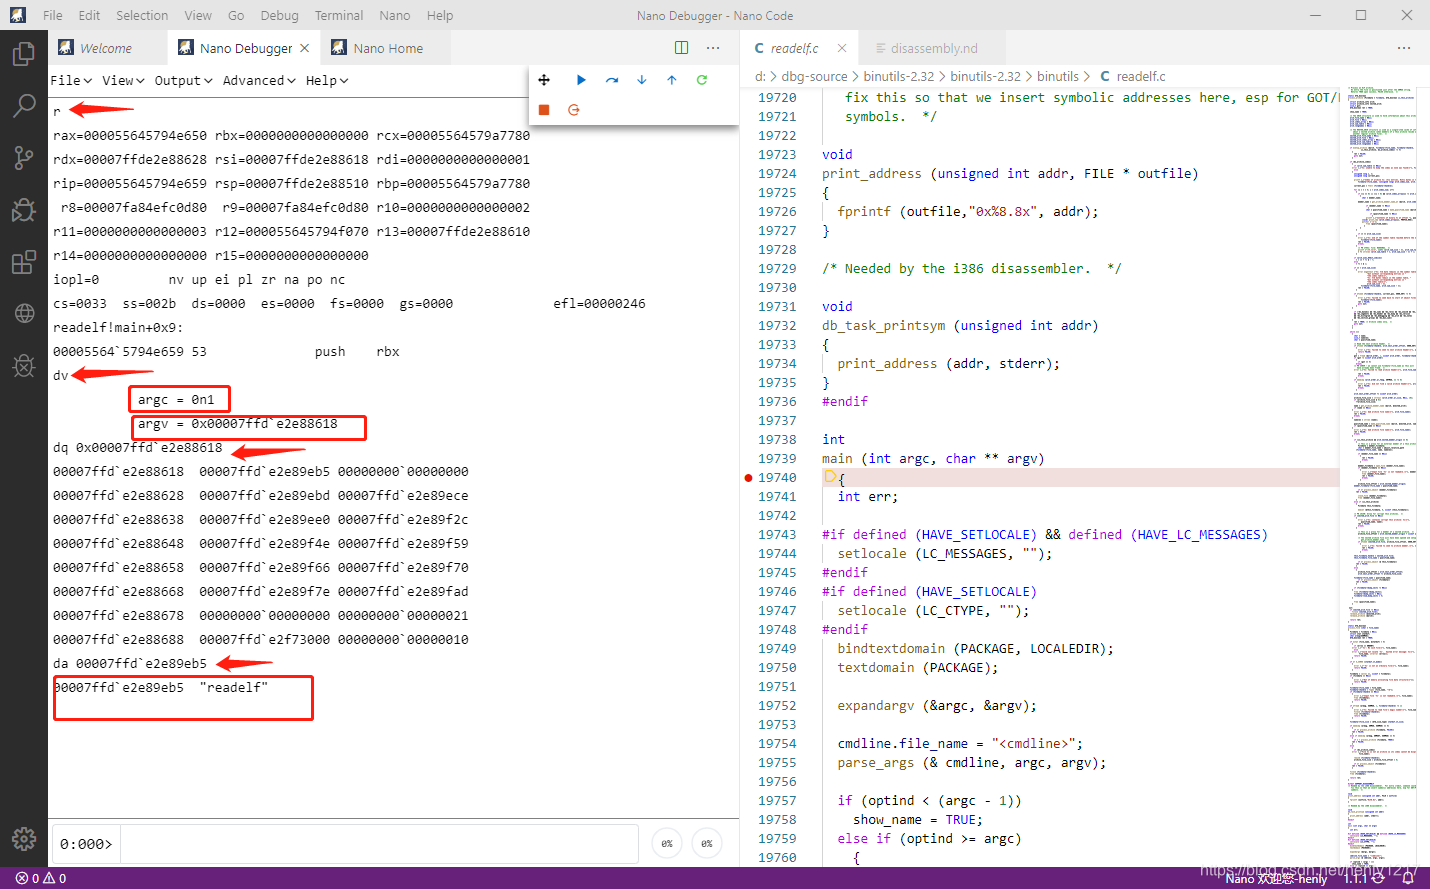The height and width of the screenshot is (889, 1430).
Task: Click the second 0% circular indicator
Action: [x=707, y=844]
